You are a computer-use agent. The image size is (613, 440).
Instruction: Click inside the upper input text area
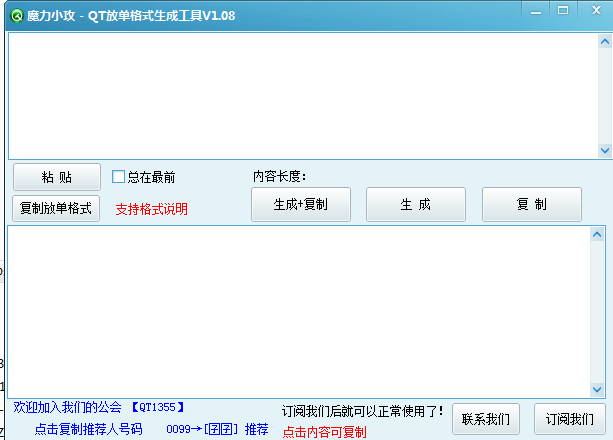[303, 96]
